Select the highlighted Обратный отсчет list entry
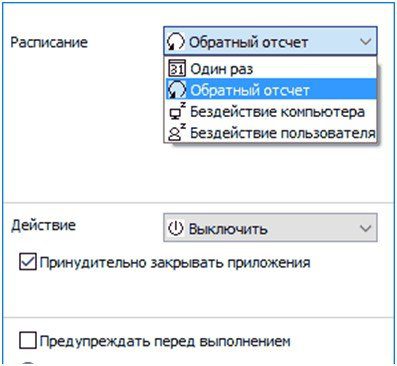 pyautogui.click(x=271, y=90)
